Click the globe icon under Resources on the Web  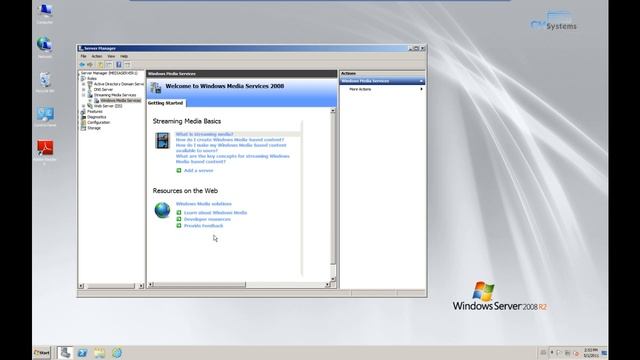(162, 210)
